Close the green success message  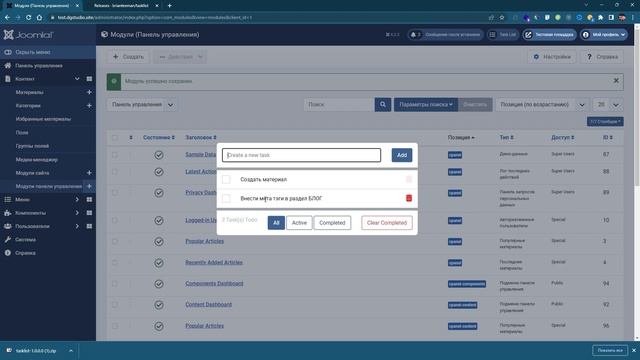tap(616, 81)
